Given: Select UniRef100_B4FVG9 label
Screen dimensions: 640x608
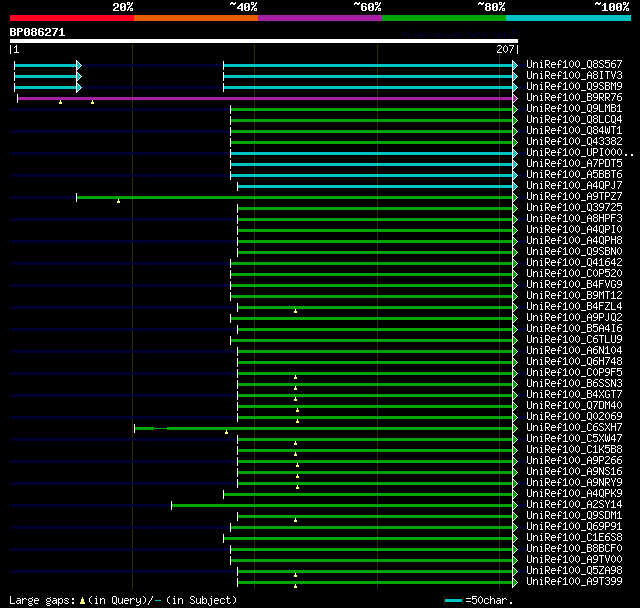Looking at the screenshot, I should [x=574, y=285].
